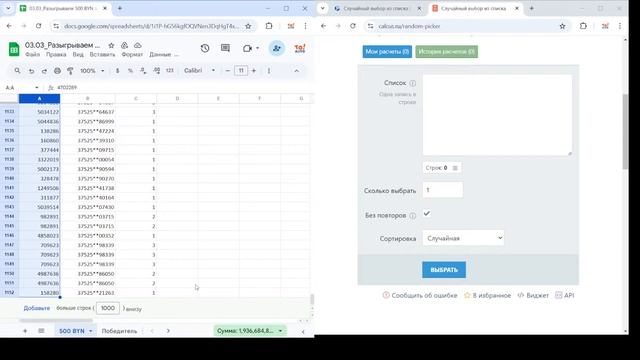The width and height of the screenshot is (640, 360).
Task: Open the all sheets list icon
Action: [41, 331]
